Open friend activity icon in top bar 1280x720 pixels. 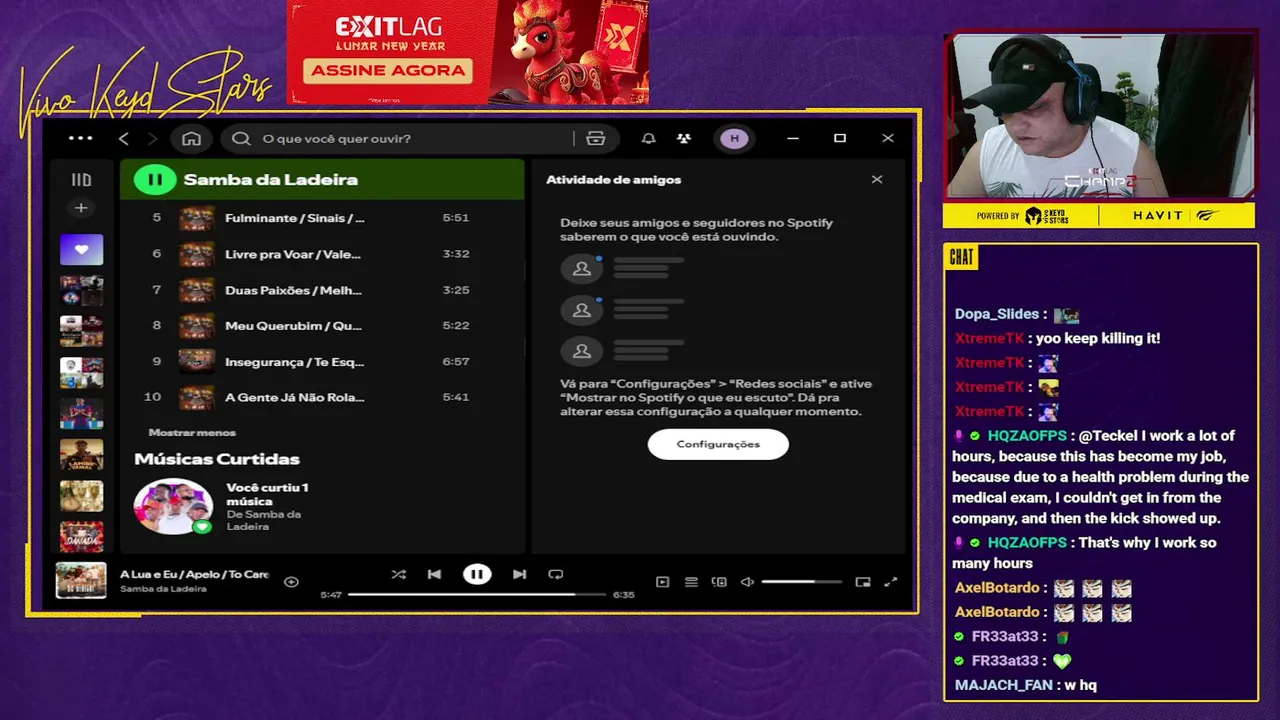683,138
